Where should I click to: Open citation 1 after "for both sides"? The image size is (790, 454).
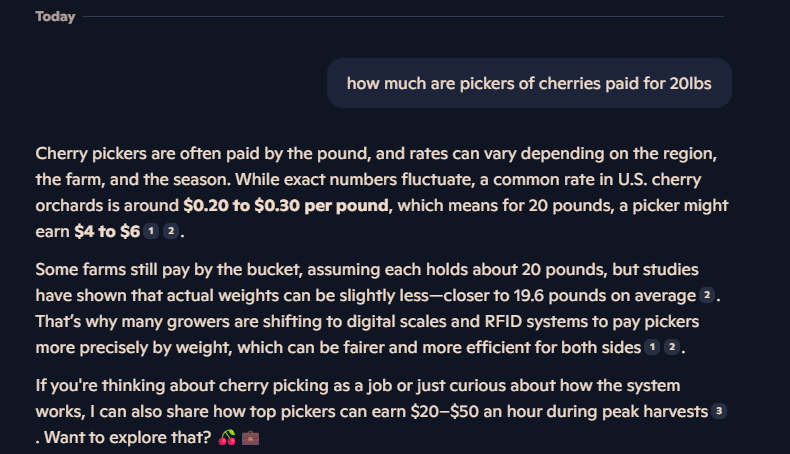tap(652, 348)
